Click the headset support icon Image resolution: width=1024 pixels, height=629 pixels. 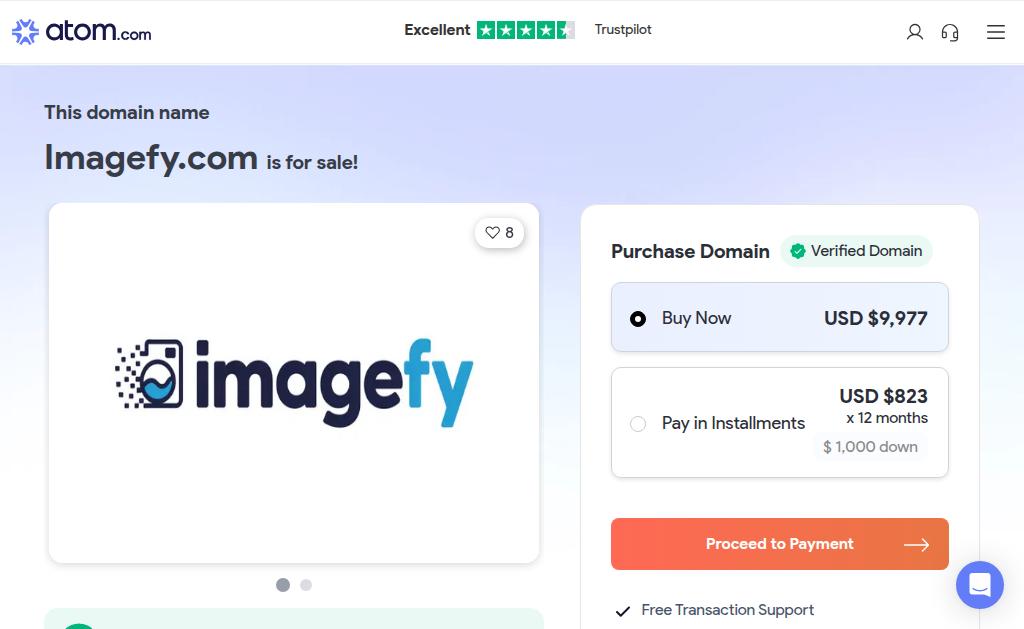(950, 32)
